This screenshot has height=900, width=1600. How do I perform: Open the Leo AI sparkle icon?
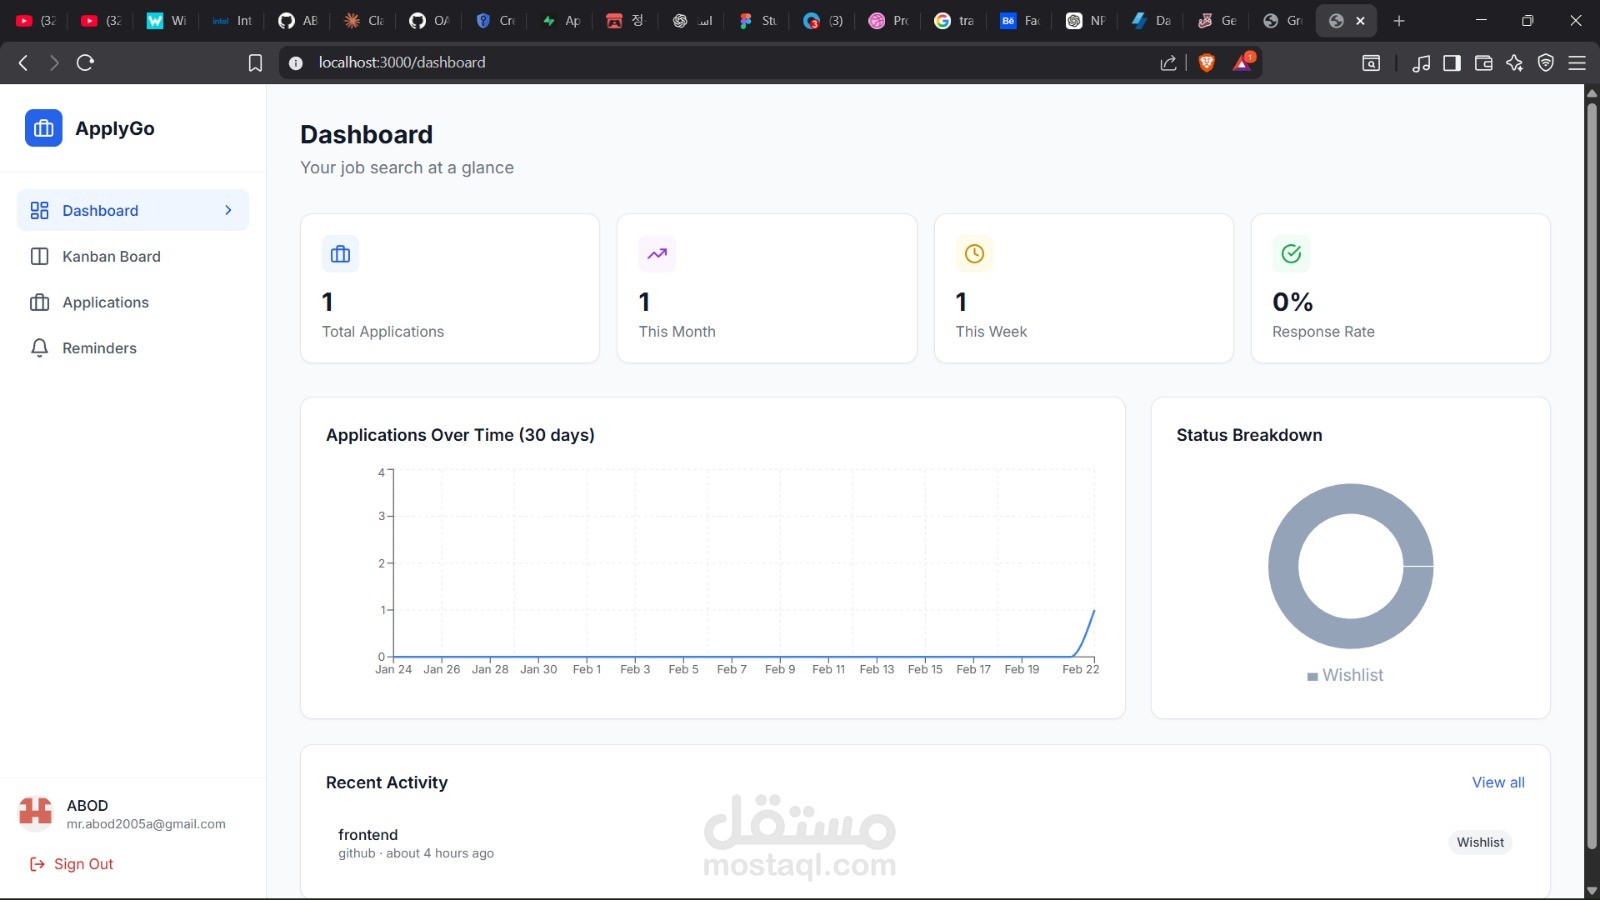1515,63
